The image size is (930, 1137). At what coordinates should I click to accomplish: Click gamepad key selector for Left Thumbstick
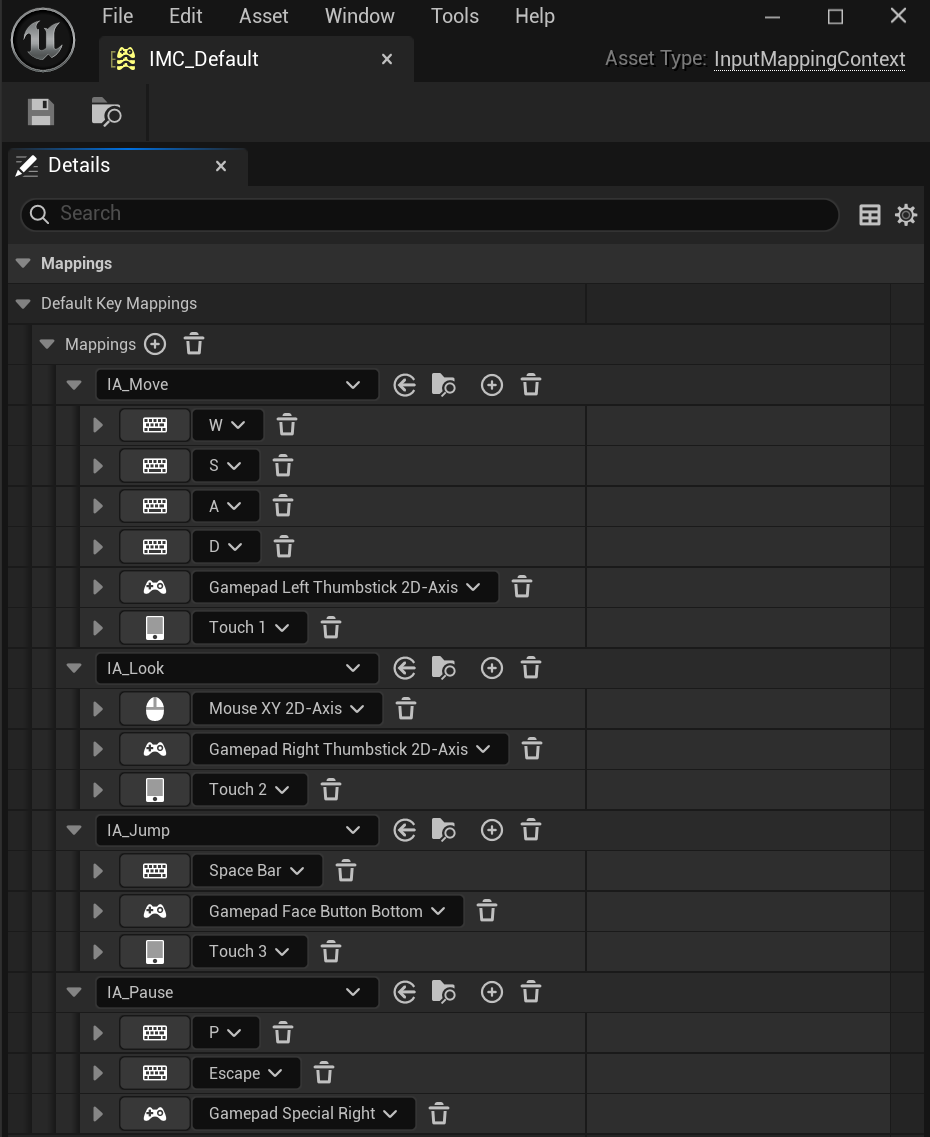(x=155, y=587)
